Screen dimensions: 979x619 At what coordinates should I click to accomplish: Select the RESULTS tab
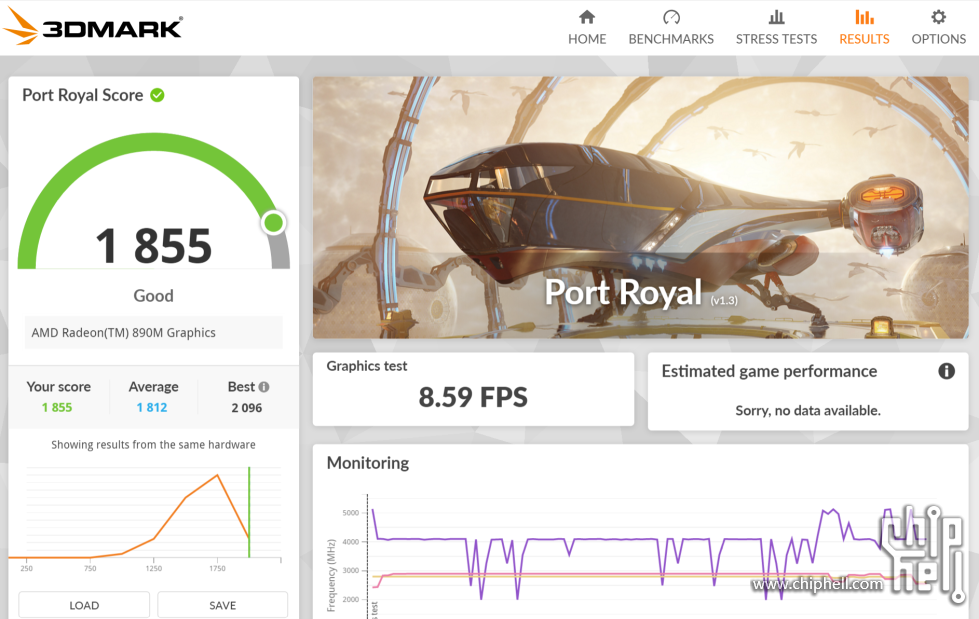click(x=864, y=29)
